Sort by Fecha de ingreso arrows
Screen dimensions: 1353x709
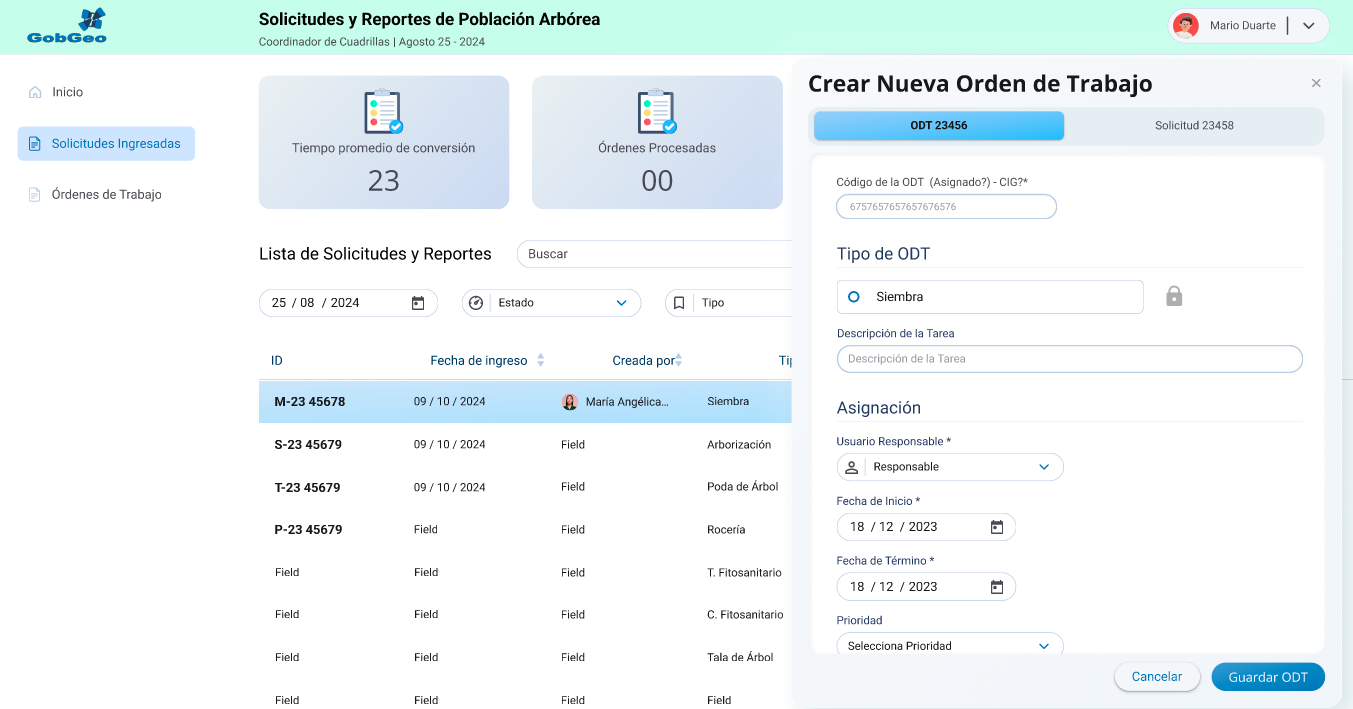(541, 360)
